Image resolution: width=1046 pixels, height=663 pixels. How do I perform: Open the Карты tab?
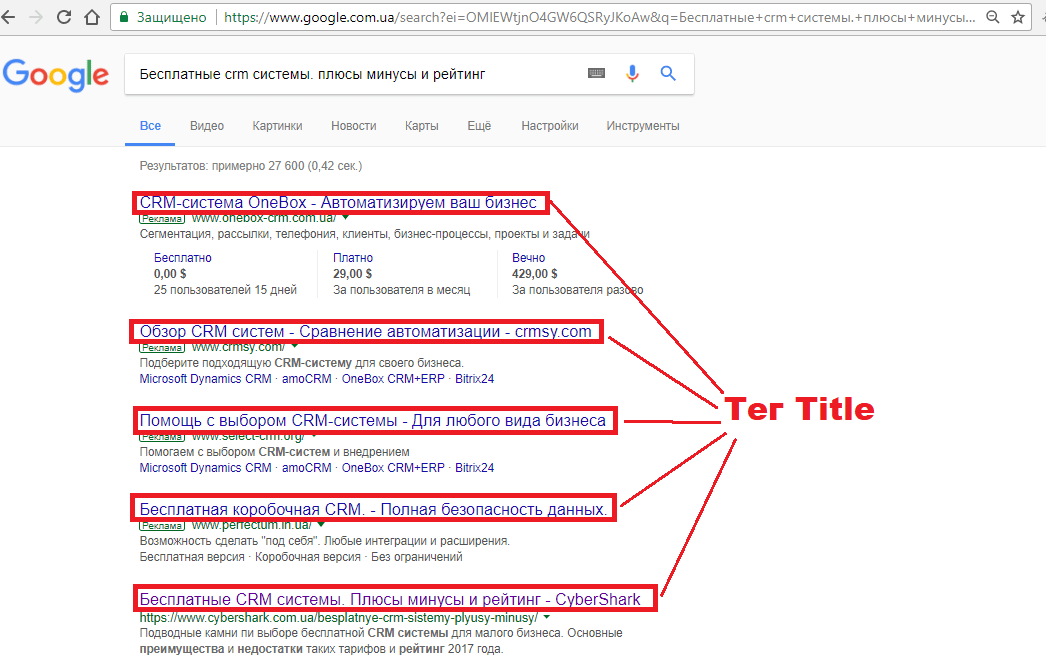[422, 125]
